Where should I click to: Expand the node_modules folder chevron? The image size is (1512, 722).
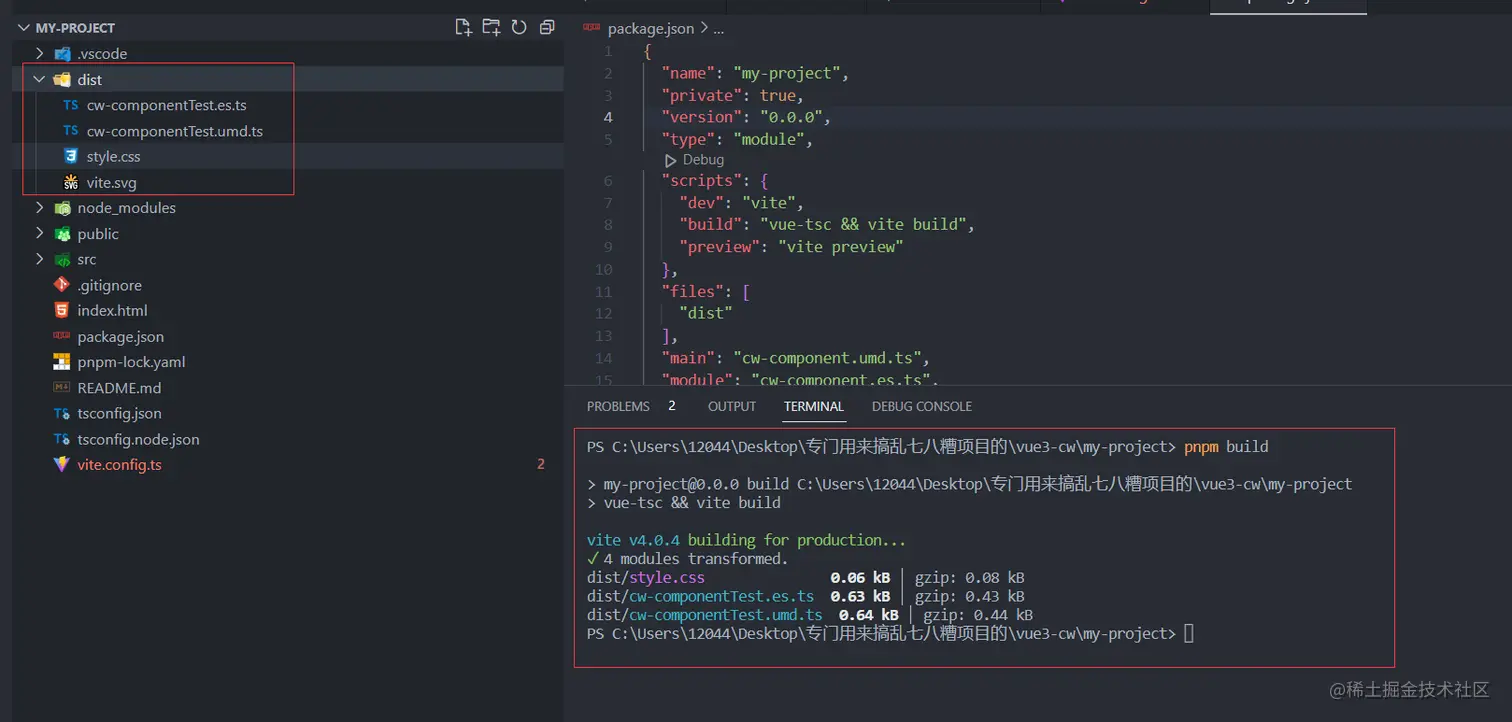click(40, 208)
